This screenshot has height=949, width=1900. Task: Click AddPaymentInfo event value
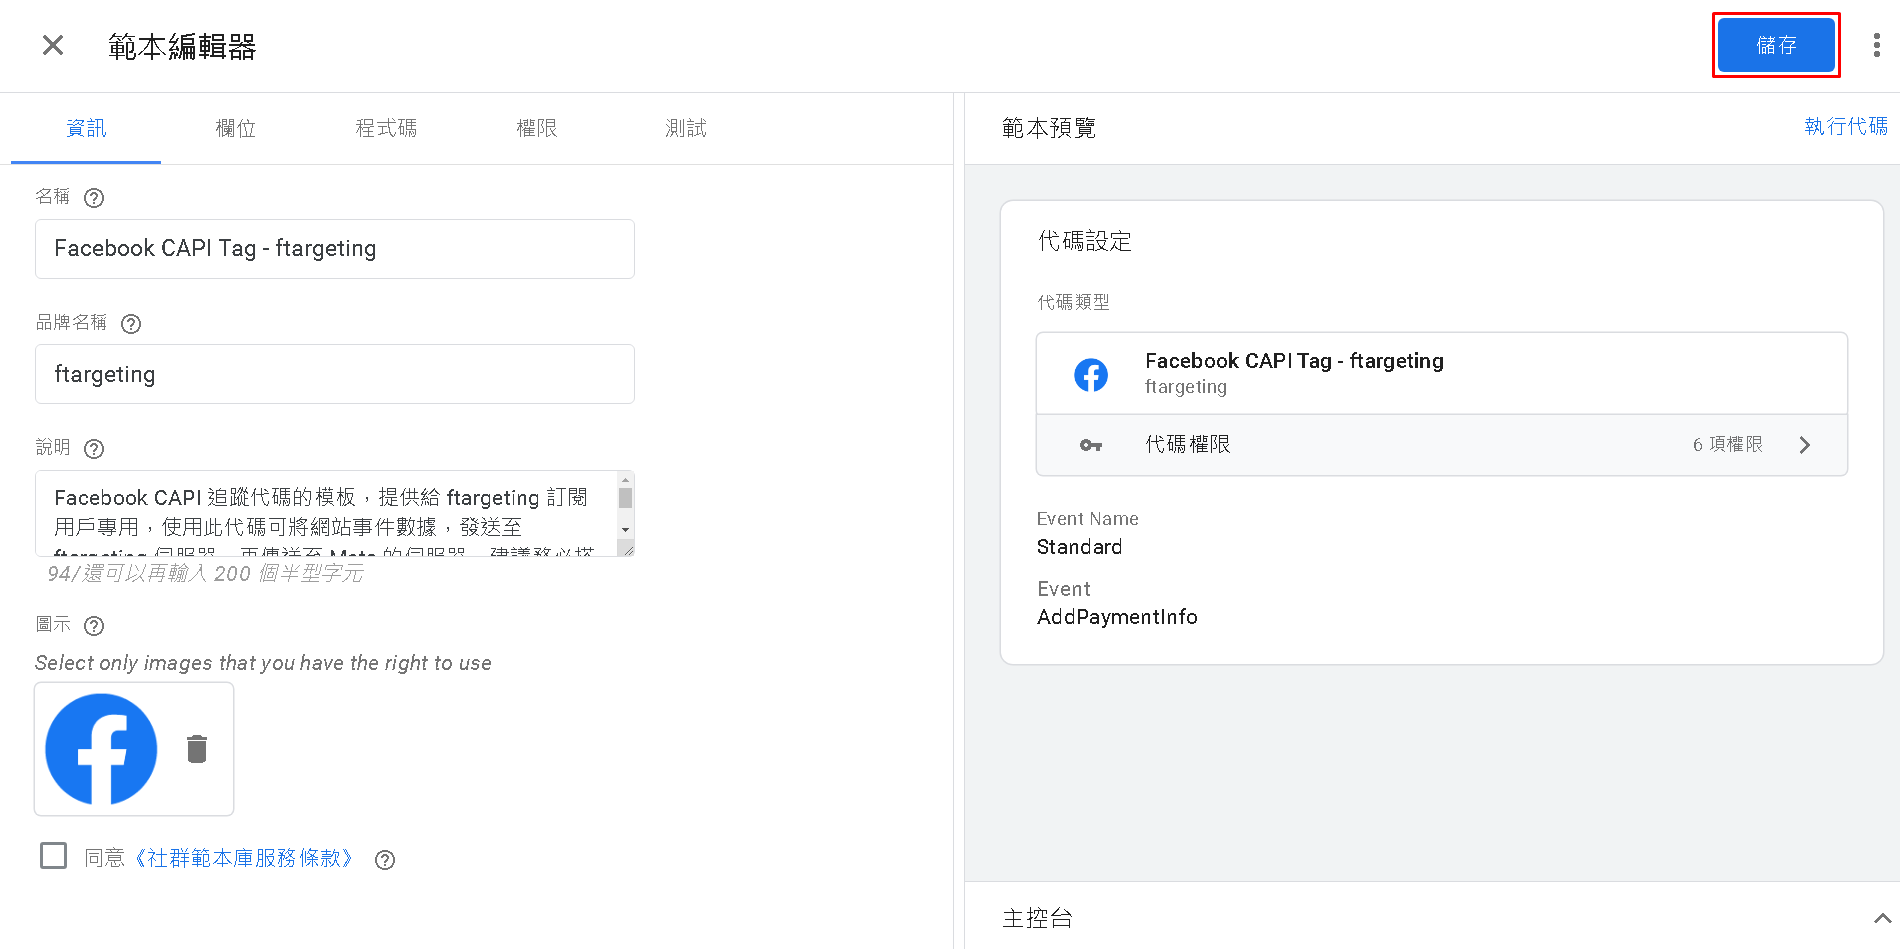pos(1117,617)
